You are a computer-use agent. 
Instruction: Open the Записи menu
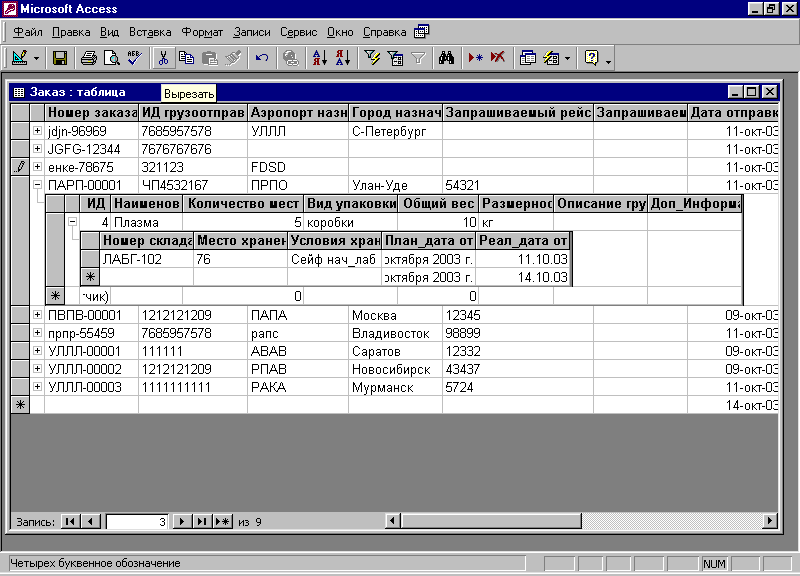point(252,32)
